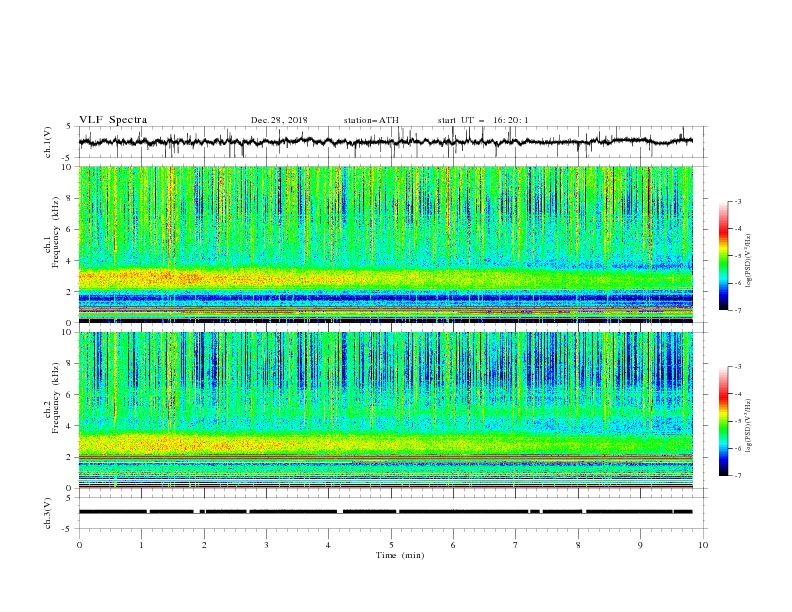
Task: Click the ch.1 color bar '-3' label
Action: [x=737, y=201]
